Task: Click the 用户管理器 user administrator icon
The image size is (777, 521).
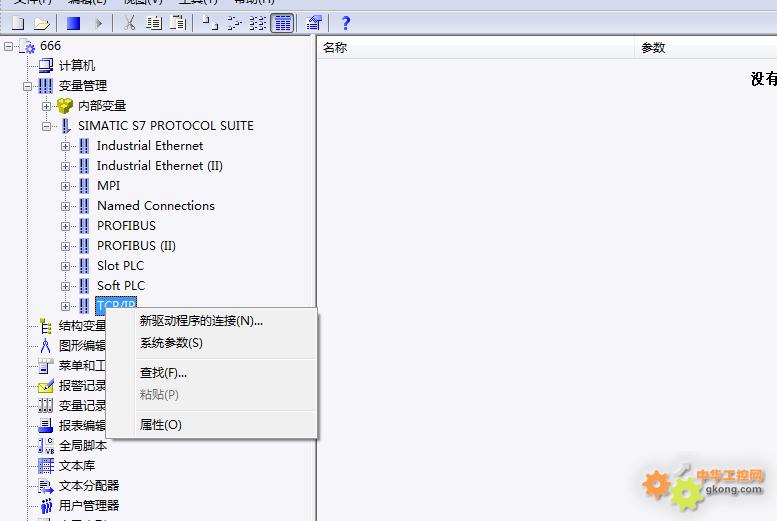Action: coord(46,506)
